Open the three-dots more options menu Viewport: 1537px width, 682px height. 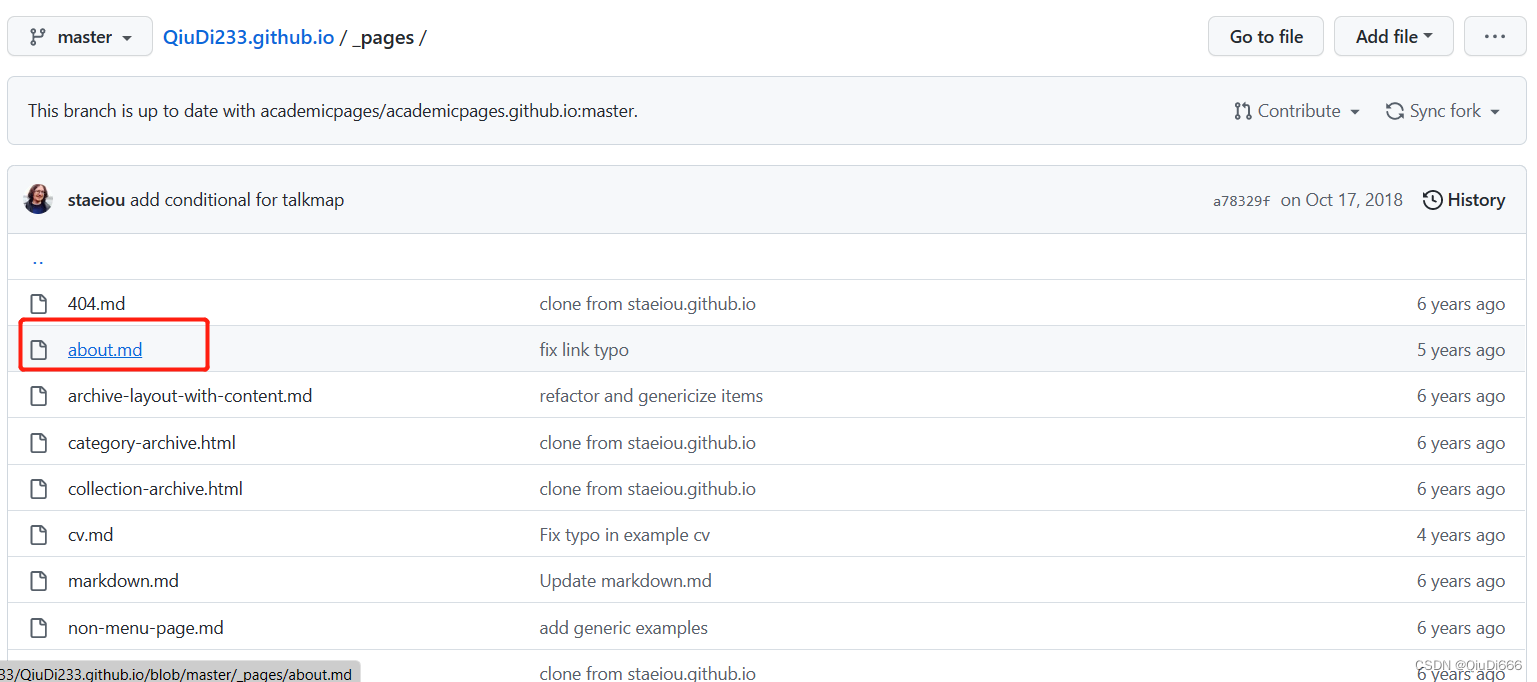(x=1495, y=37)
